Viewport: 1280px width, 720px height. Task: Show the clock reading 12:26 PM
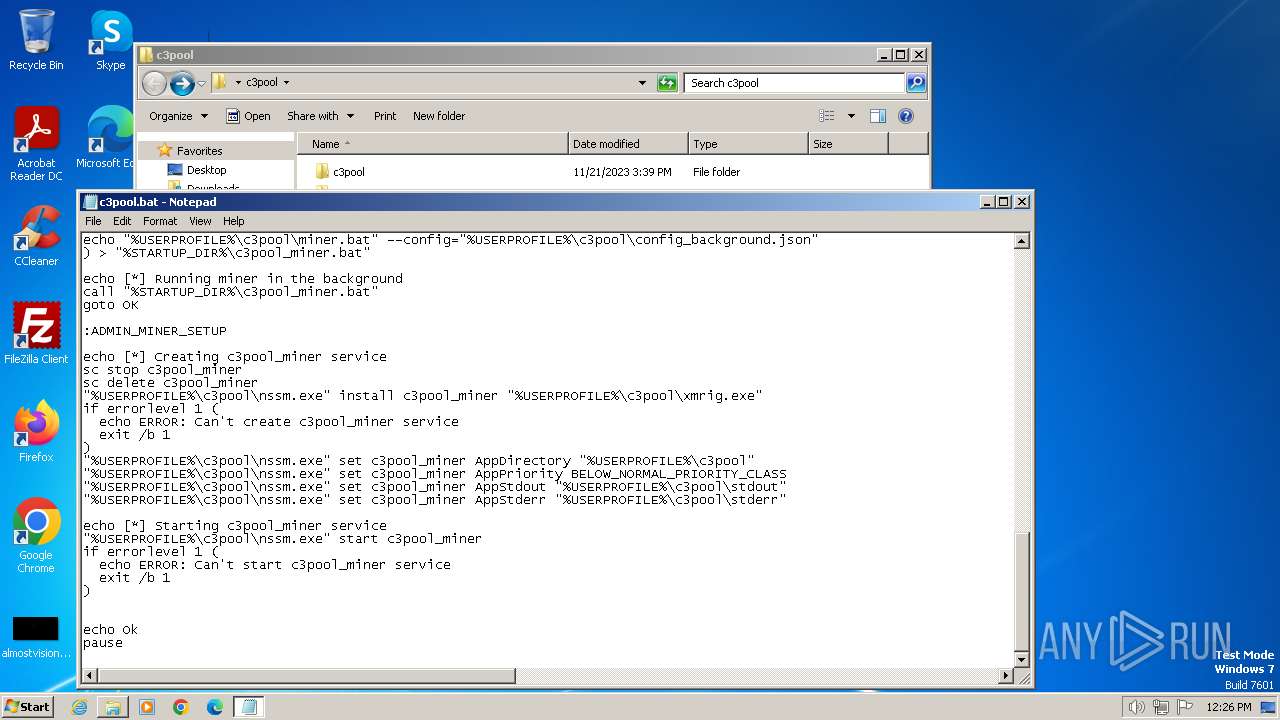point(1229,707)
